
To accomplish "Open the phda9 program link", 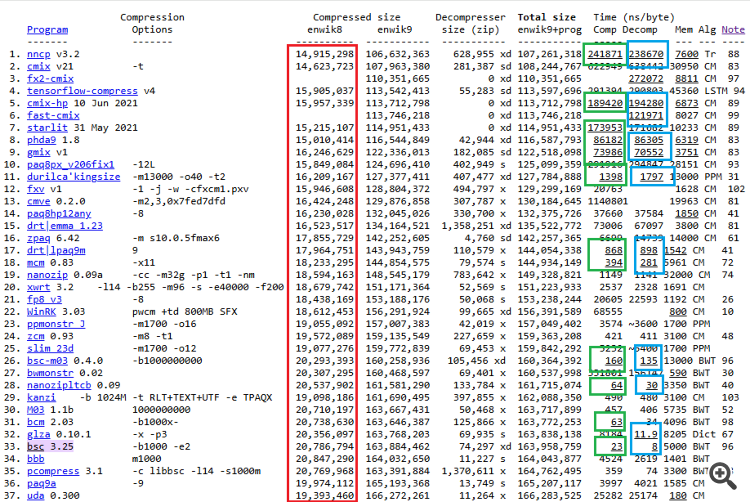I will coord(41,140).
